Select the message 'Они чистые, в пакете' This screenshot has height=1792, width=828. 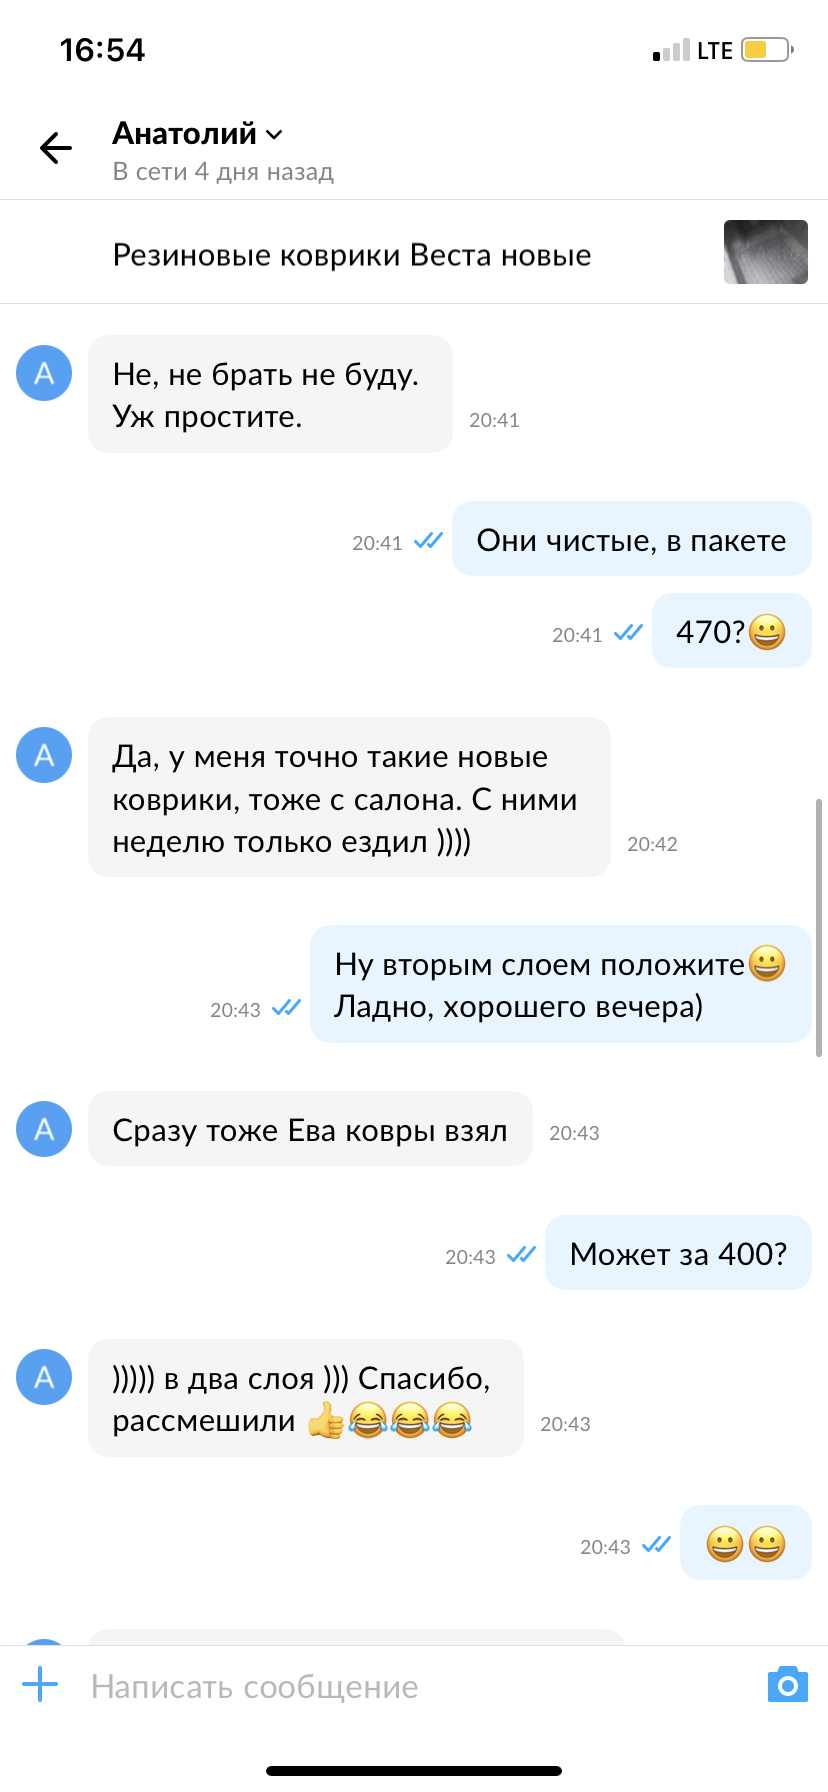632,539
